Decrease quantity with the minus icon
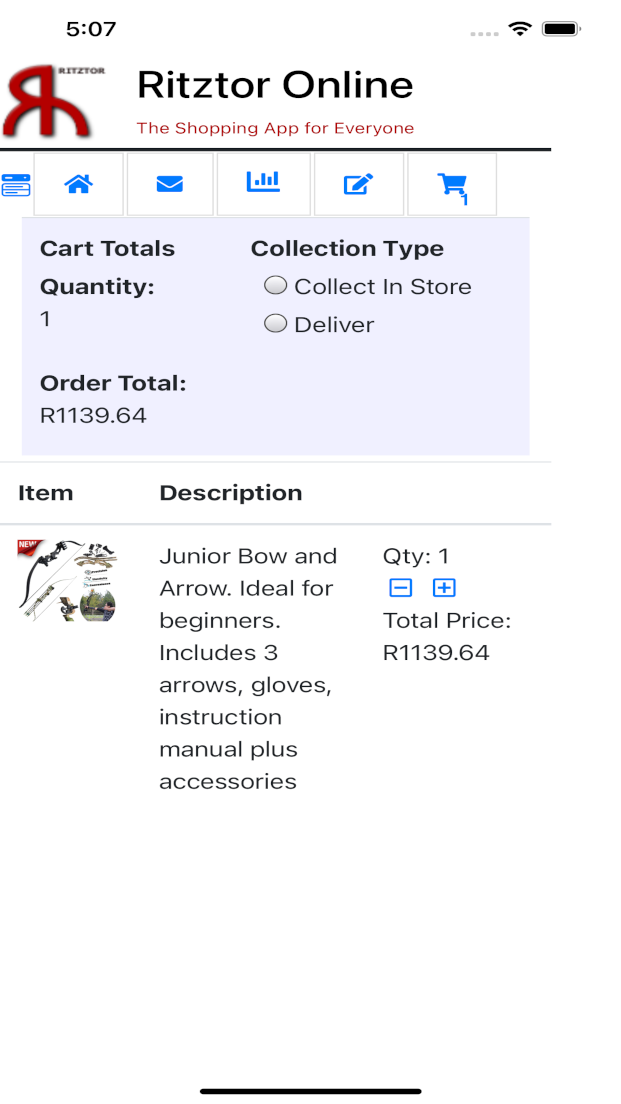This screenshot has width=621, height=1104. [400, 588]
